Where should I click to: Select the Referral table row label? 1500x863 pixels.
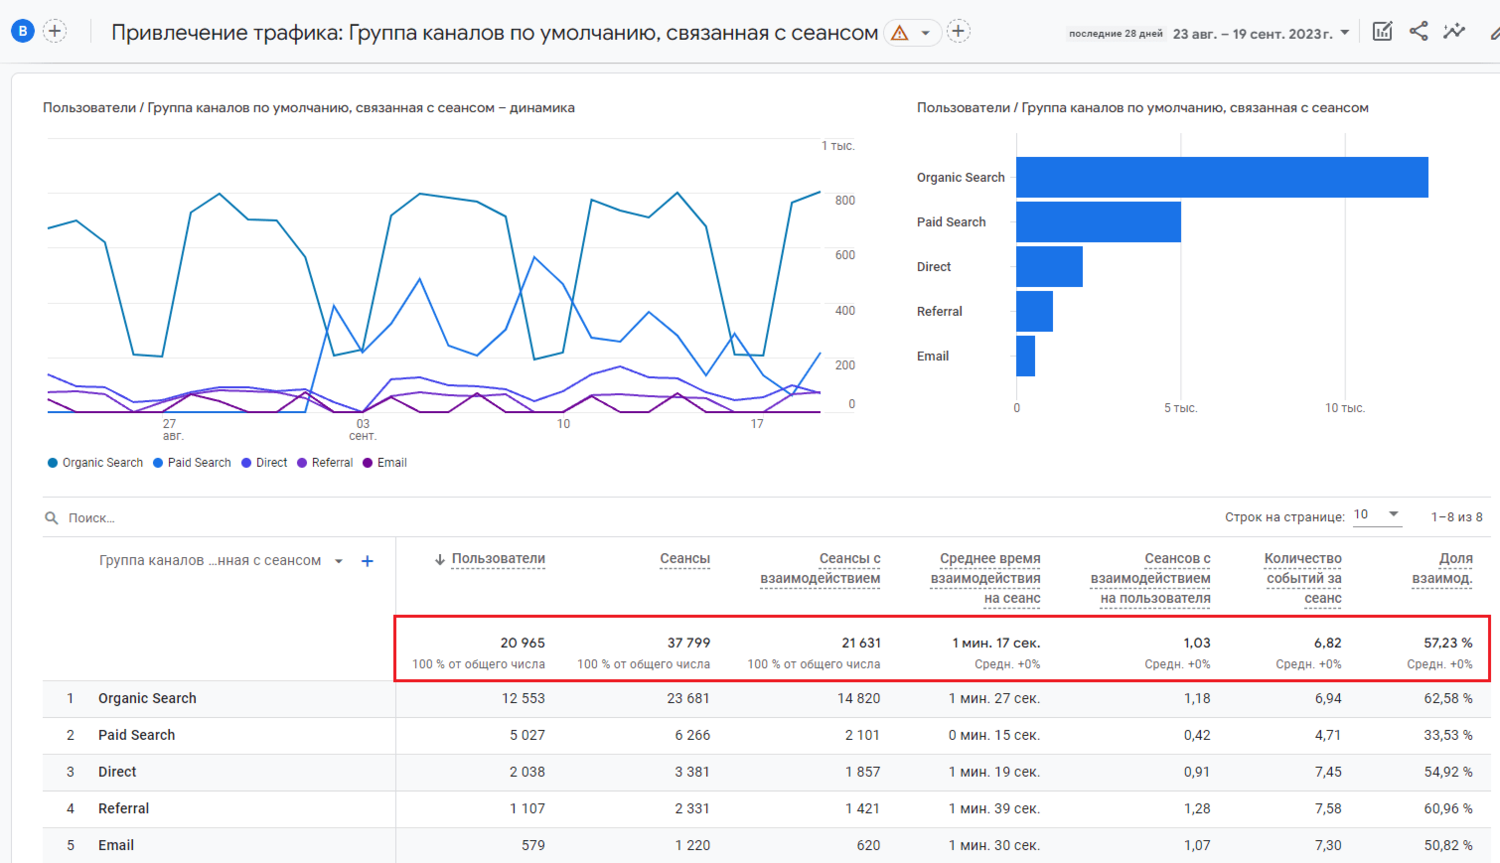pyautogui.click(x=123, y=809)
